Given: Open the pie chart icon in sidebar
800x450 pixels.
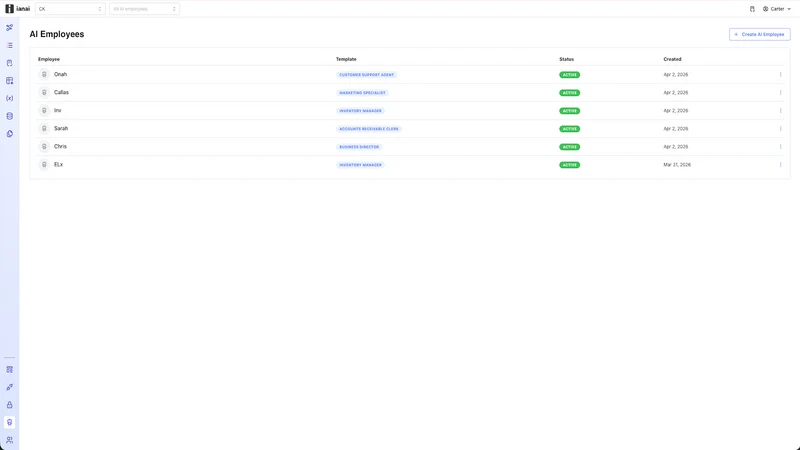Looking at the screenshot, I should [10, 134].
